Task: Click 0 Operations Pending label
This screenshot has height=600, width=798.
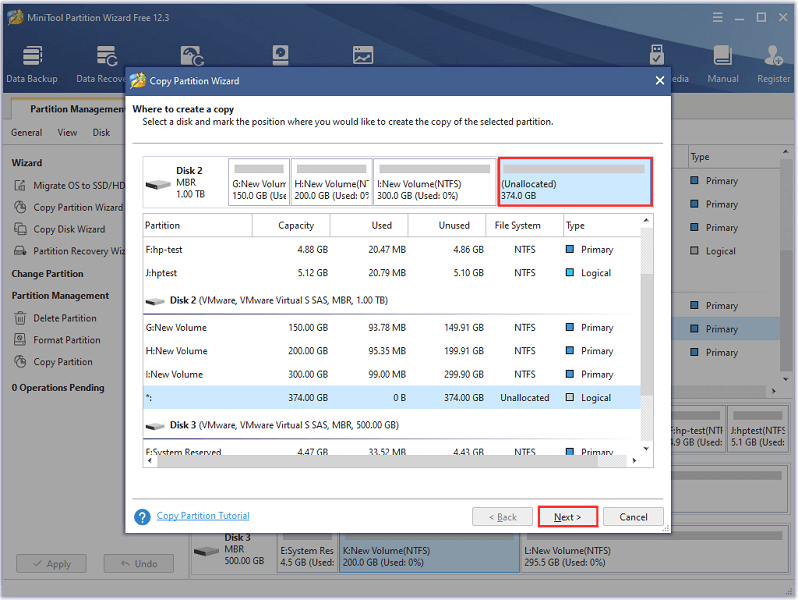Action: [x=58, y=388]
